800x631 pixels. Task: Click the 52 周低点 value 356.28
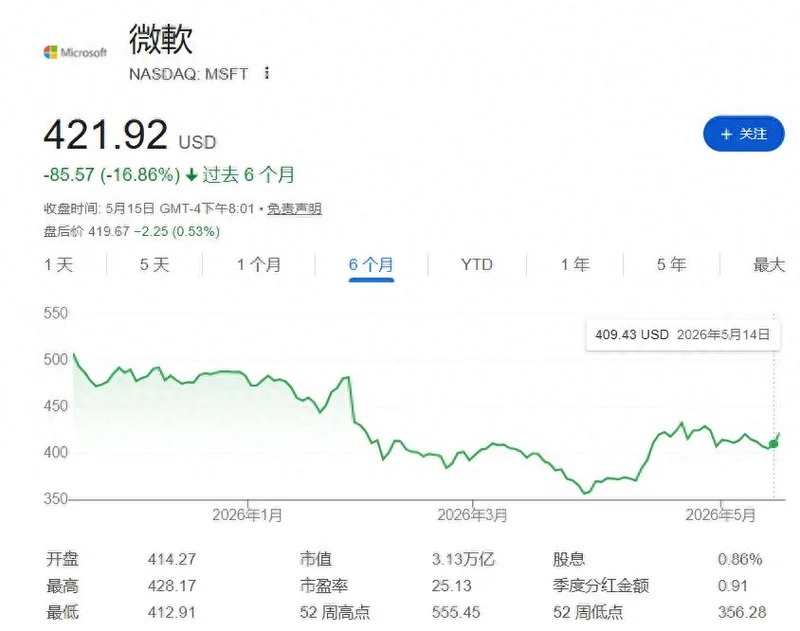(742, 612)
